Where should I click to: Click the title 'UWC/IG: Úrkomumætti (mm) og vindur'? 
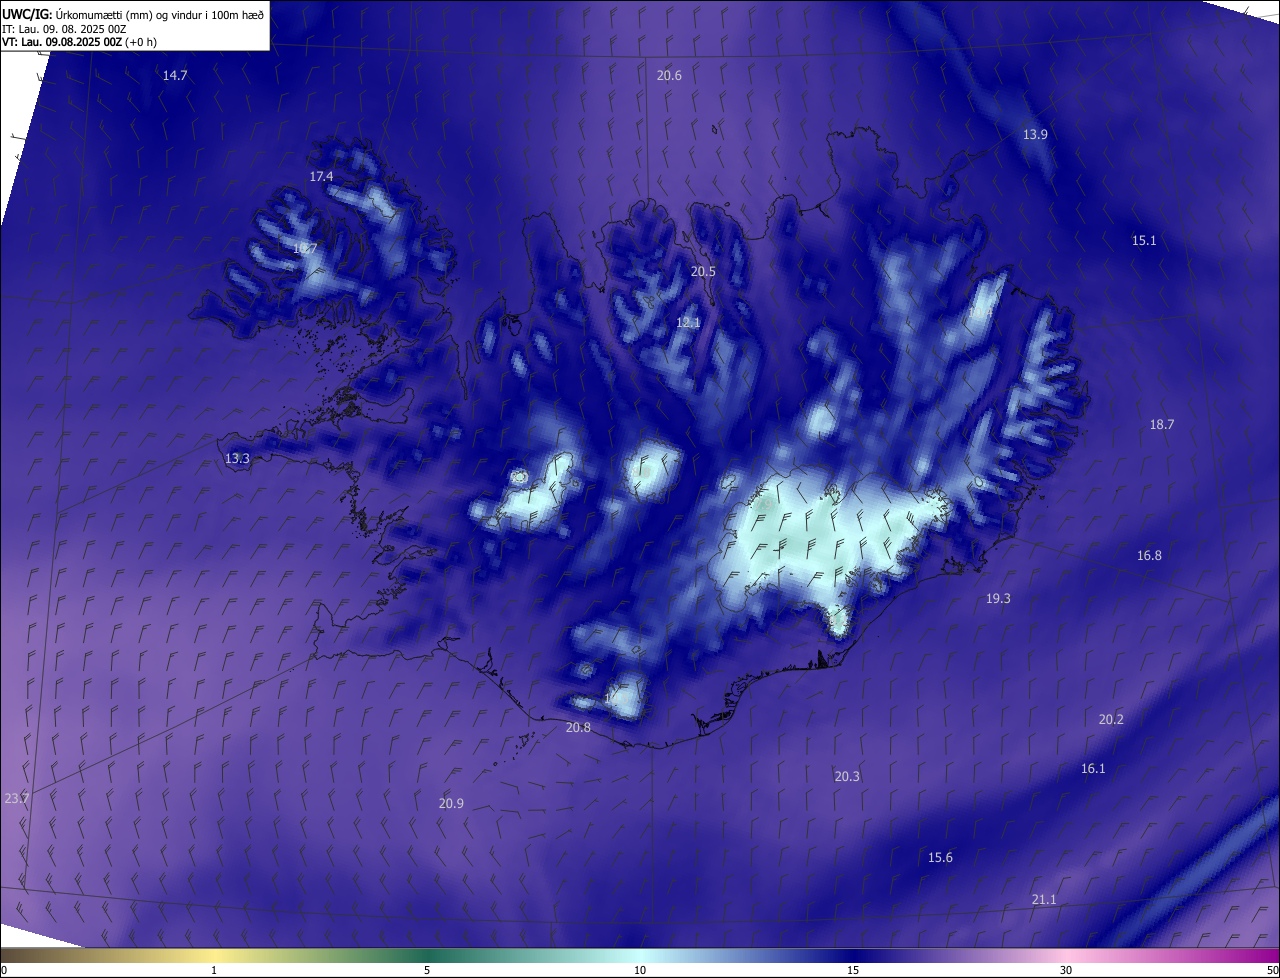133,14
